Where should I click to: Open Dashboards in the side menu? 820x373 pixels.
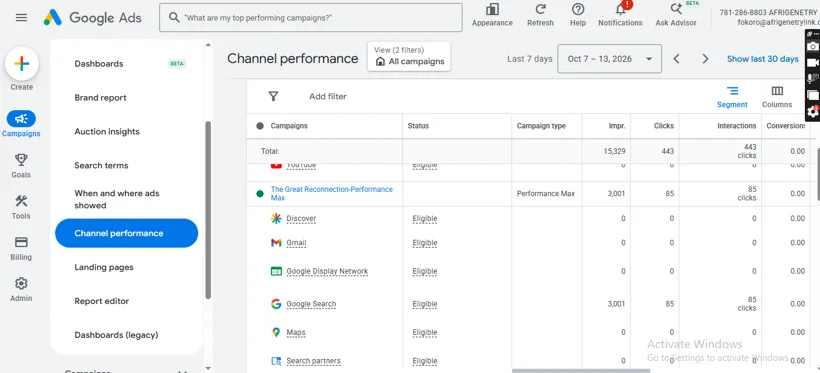[99, 64]
